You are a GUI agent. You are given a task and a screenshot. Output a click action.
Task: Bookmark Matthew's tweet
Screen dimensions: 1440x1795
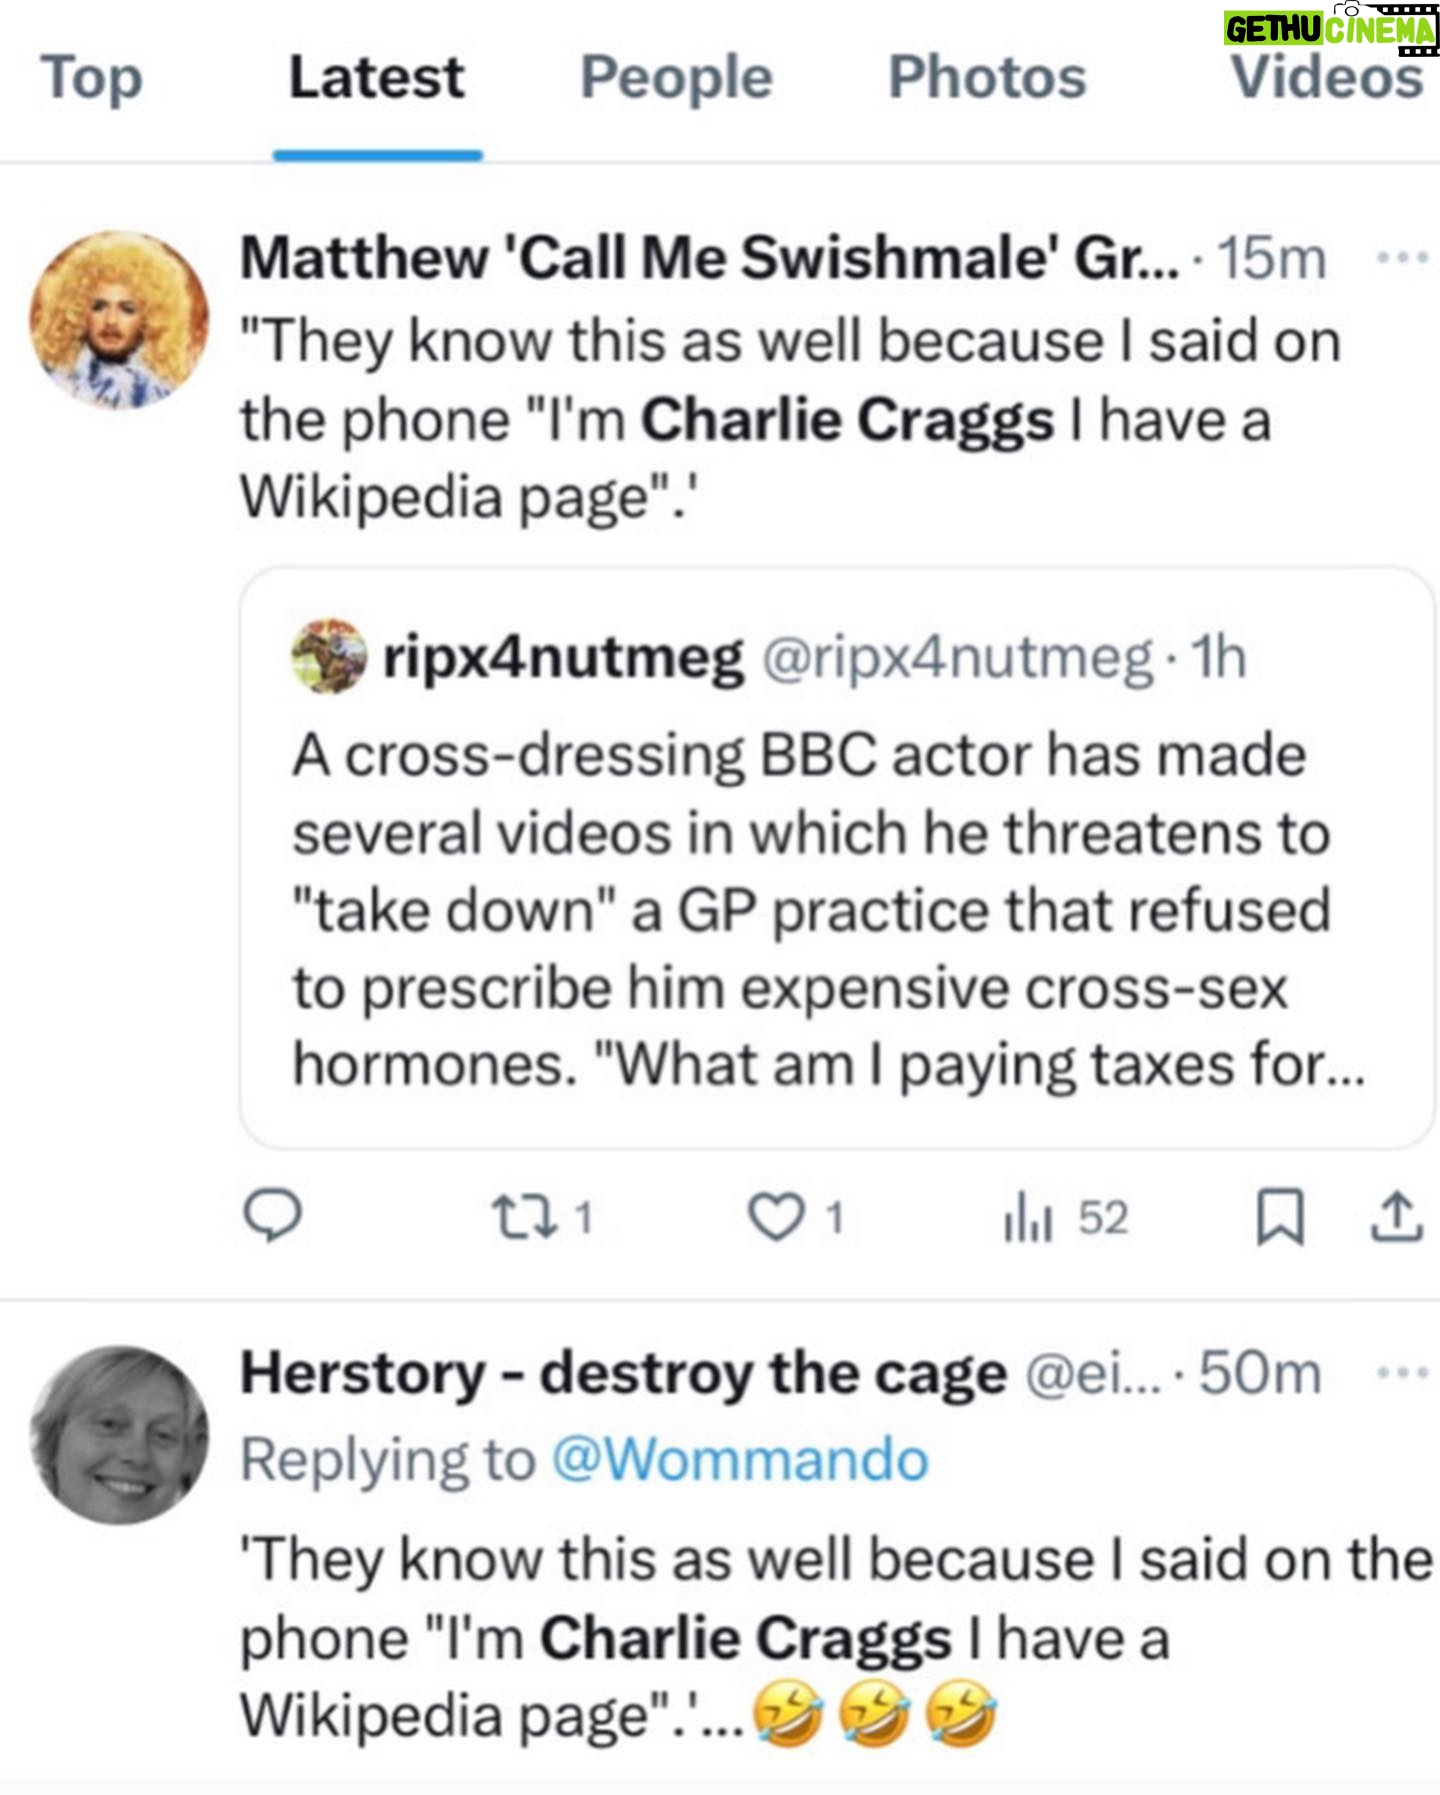(1280, 1217)
